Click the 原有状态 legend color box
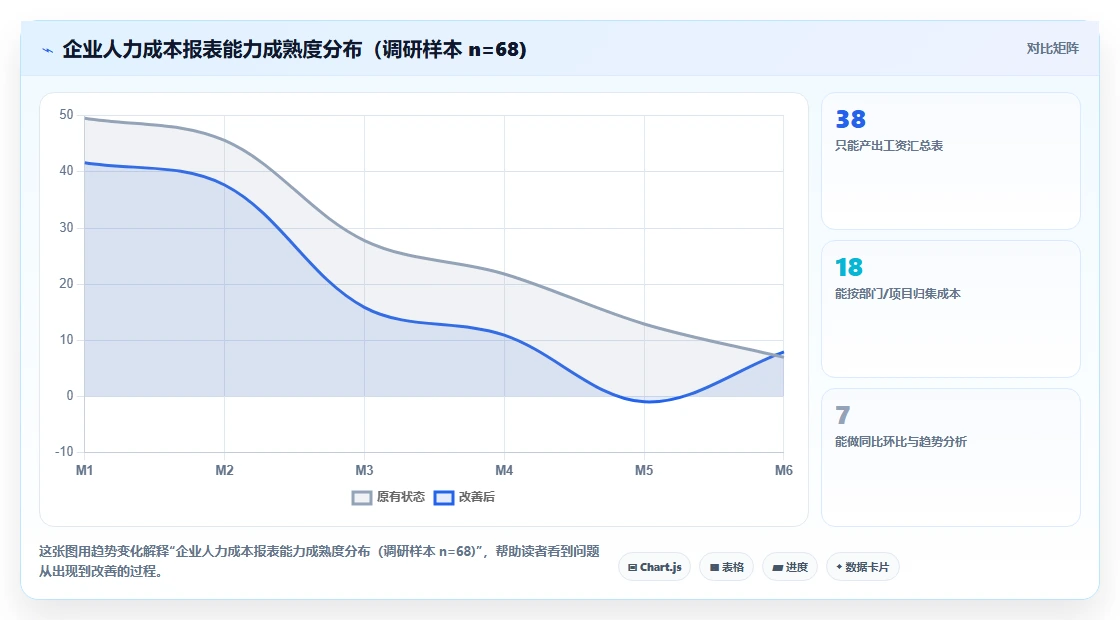The image size is (1120, 620). pyautogui.click(x=361, y=497)
